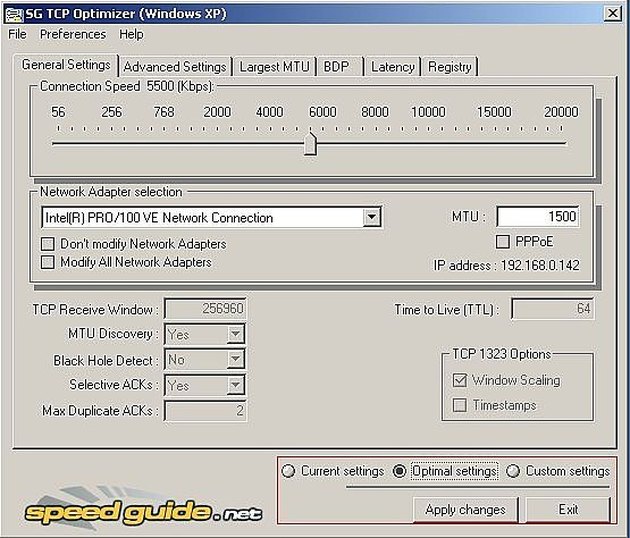Screen dimensions: 630x538
Task: Click the MTU input field
Action: [x=538, y=217]
